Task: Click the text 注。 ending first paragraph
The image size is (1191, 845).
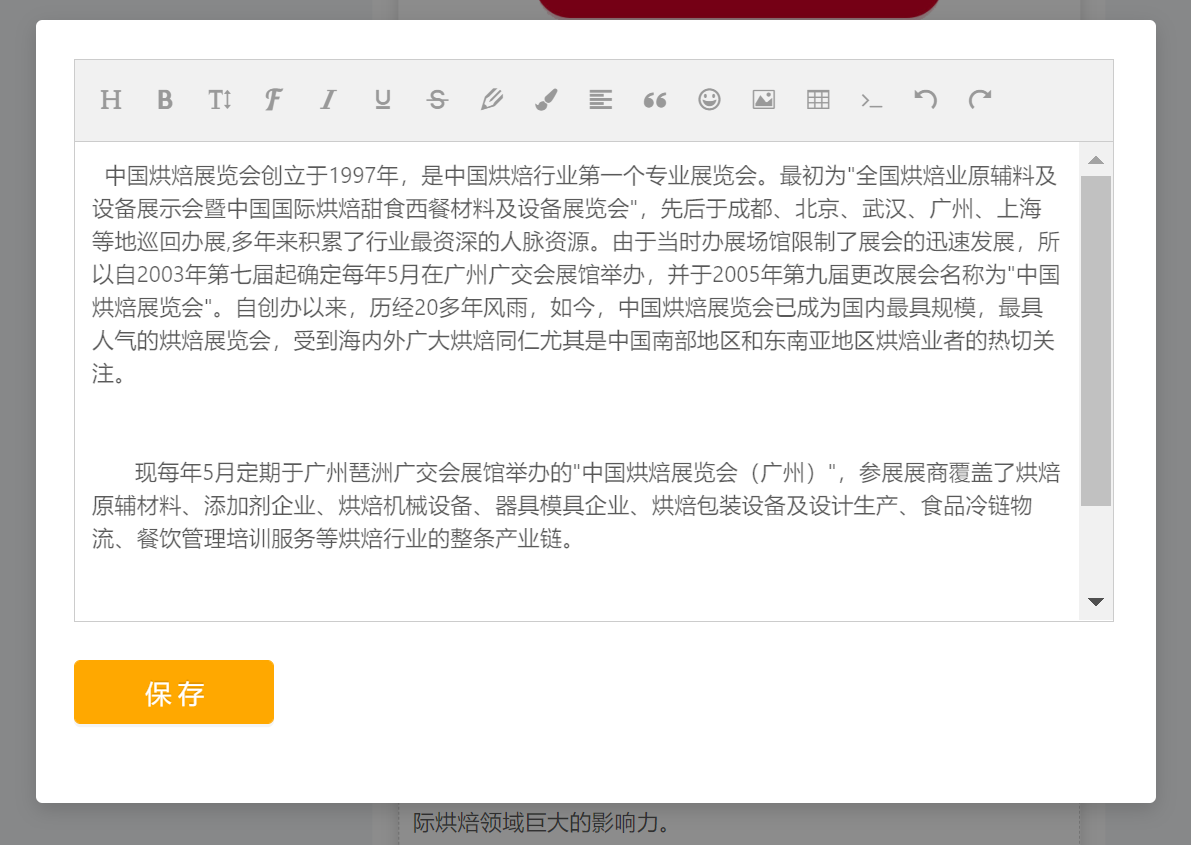Action: click(108, 373)
